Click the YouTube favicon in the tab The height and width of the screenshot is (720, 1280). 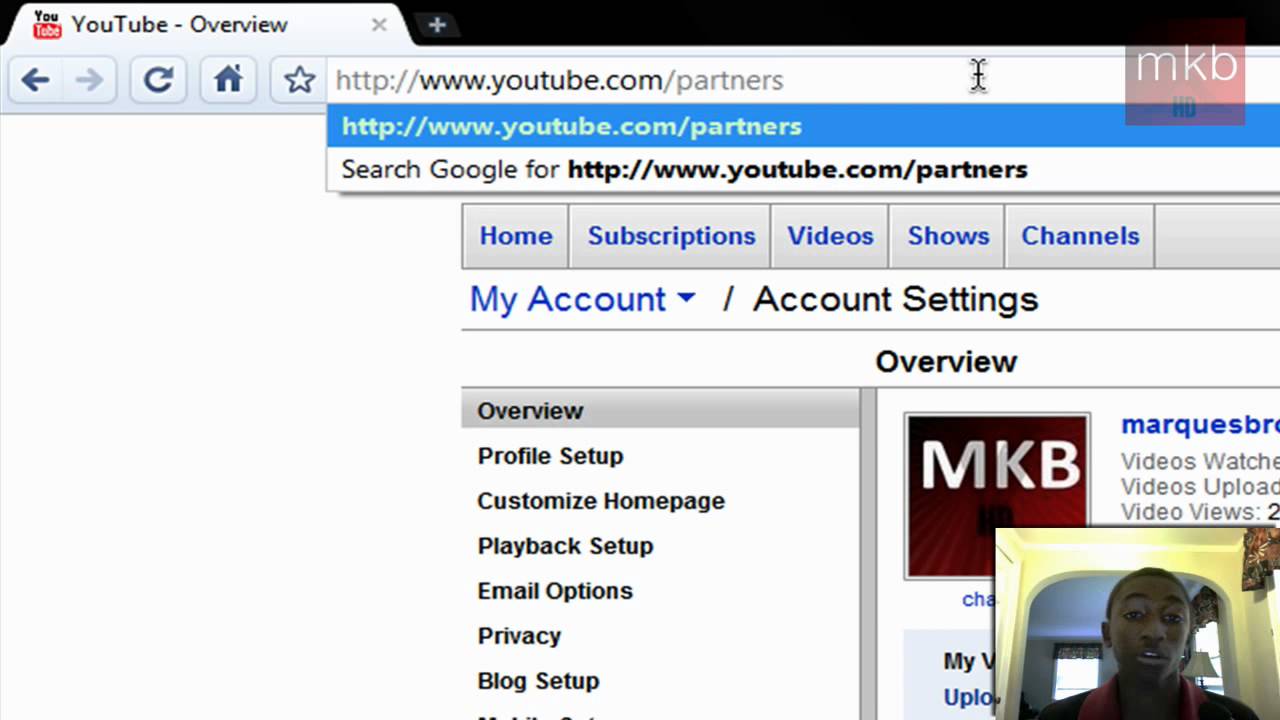(47, 24)
